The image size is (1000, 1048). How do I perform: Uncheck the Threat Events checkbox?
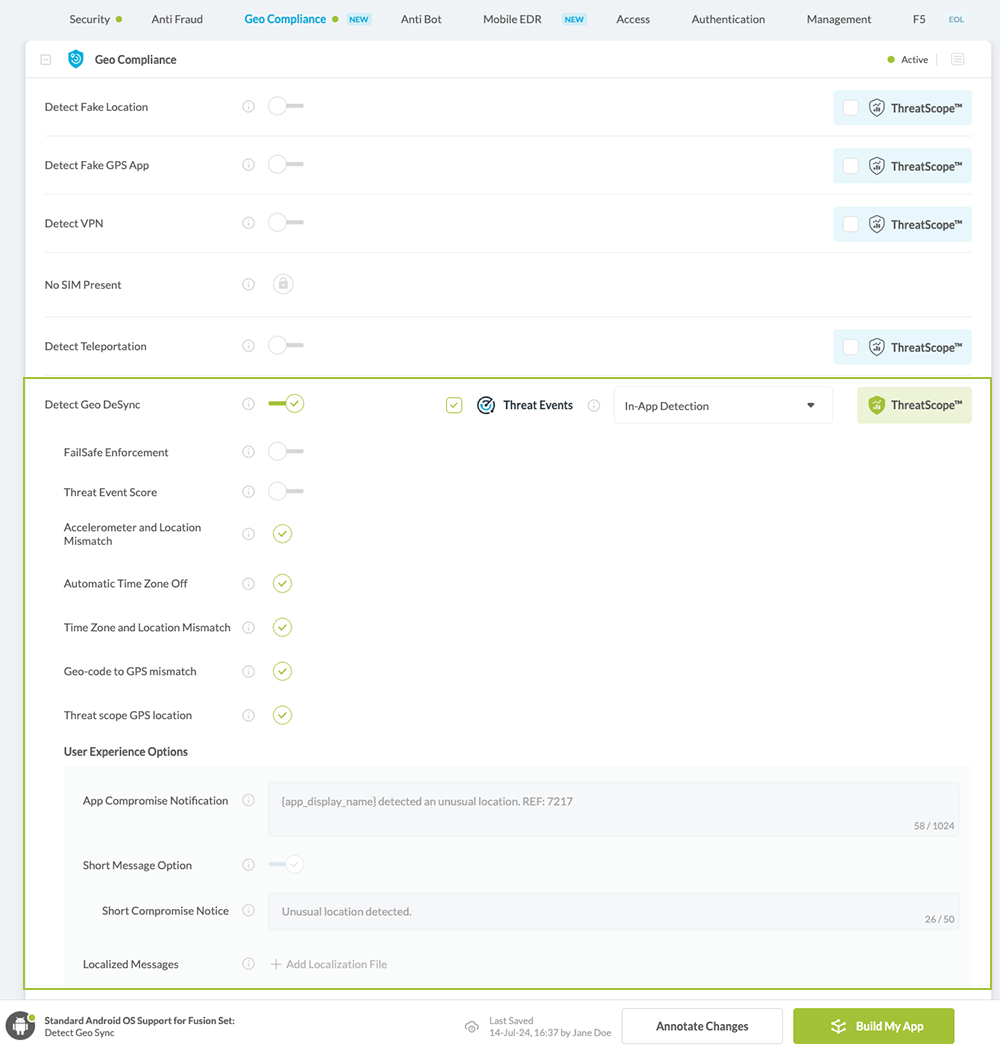pos(454,404)
